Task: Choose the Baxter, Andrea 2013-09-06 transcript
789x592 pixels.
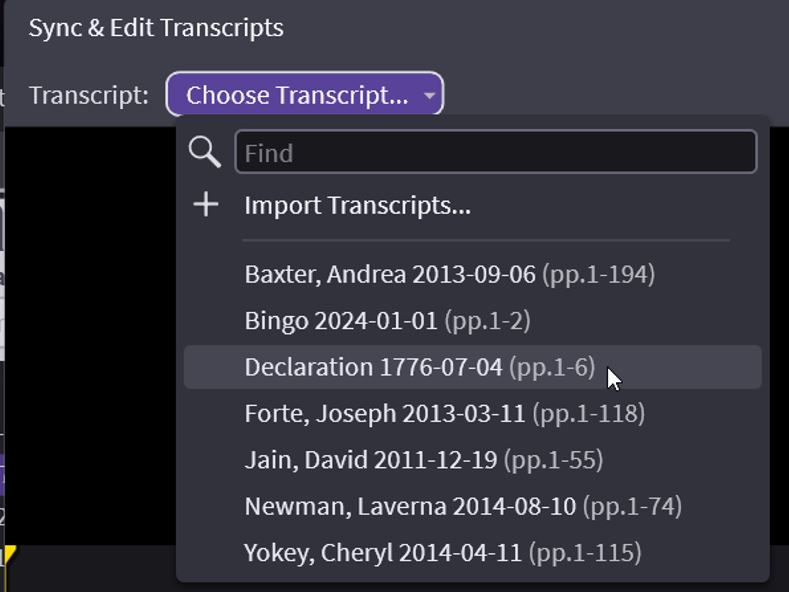Action: click(x=391, y=274)
